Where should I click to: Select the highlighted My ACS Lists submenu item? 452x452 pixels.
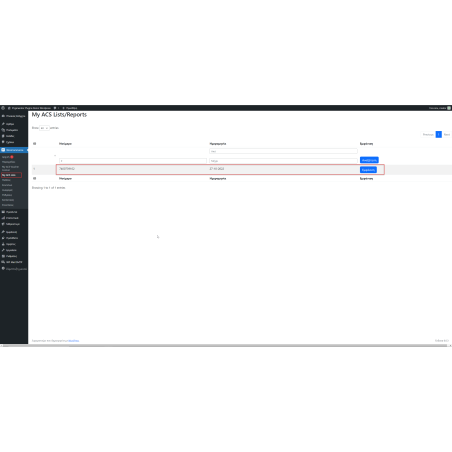11,175
